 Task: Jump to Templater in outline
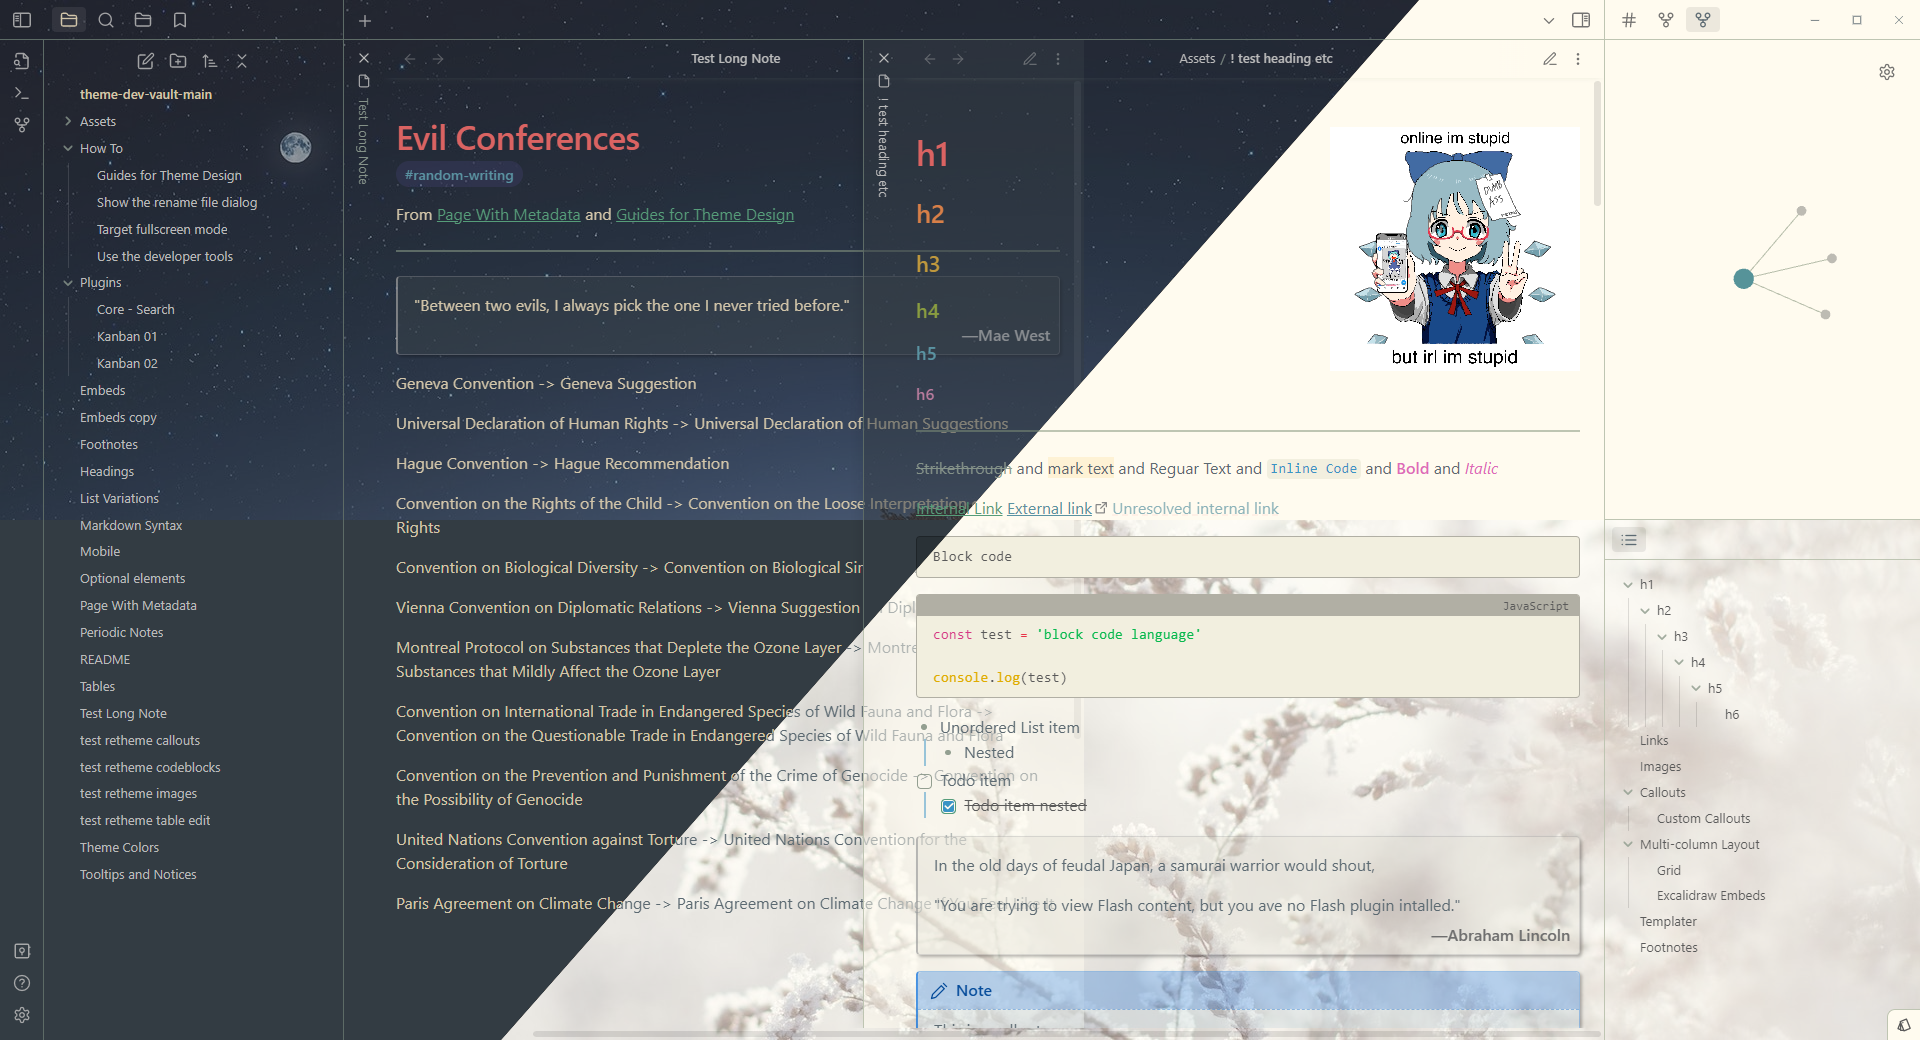click(1668, 922)
